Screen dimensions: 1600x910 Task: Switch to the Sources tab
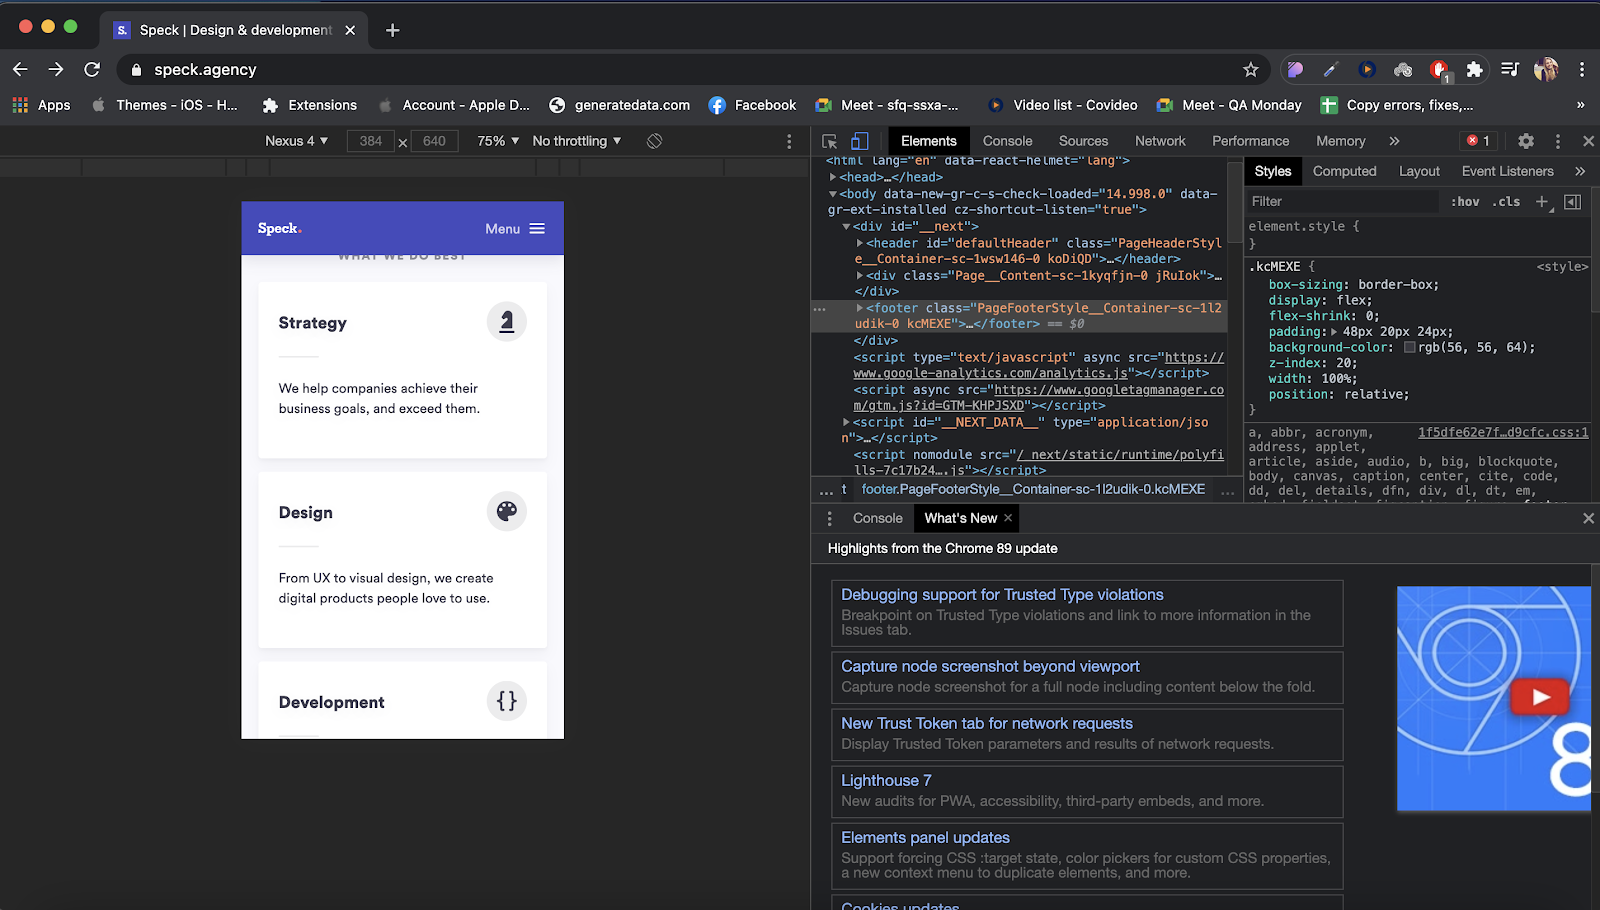click(x=1083, y=141)
